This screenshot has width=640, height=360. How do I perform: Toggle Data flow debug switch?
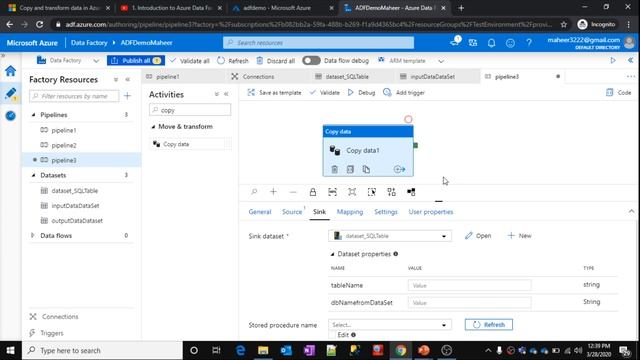tap(311, 60)
